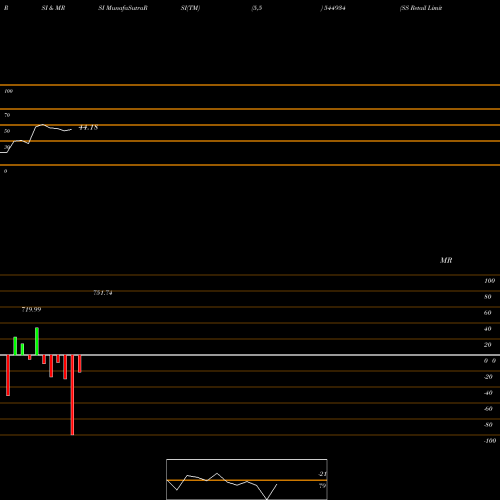The width and height of the screenshot is (500, 500).
Task: Click the 'SS Retail Limit' header text
Action: (x=421, y=8)
